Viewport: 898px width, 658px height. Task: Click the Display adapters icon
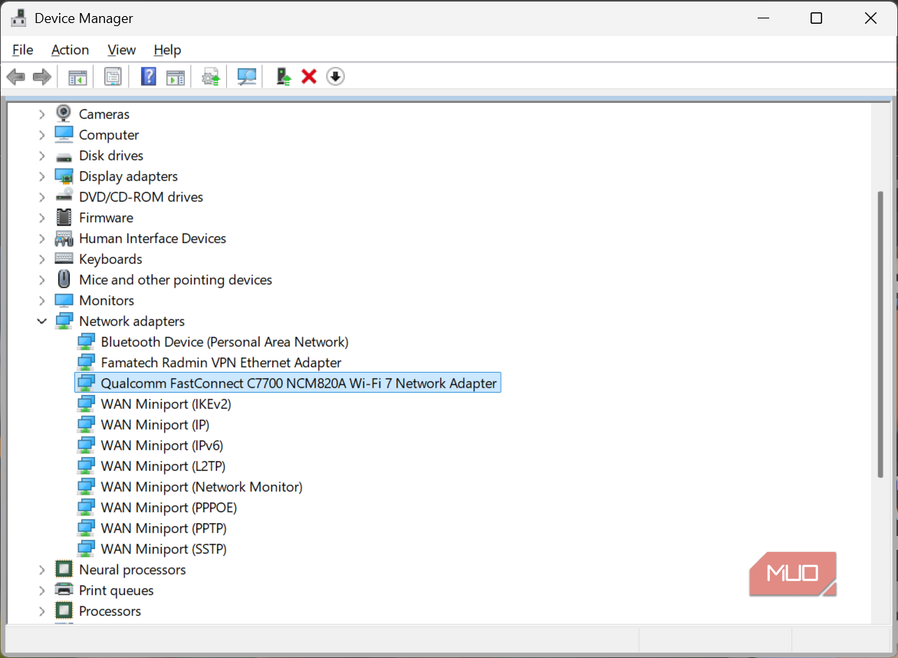(64, 176)
